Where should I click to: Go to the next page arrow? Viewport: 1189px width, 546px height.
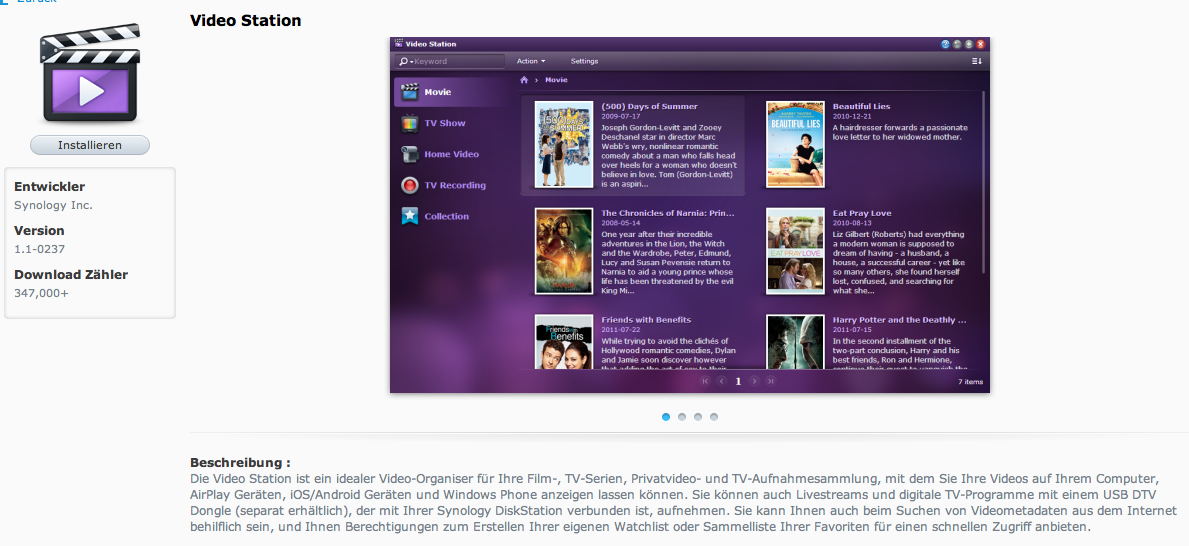tap(754, 381)
